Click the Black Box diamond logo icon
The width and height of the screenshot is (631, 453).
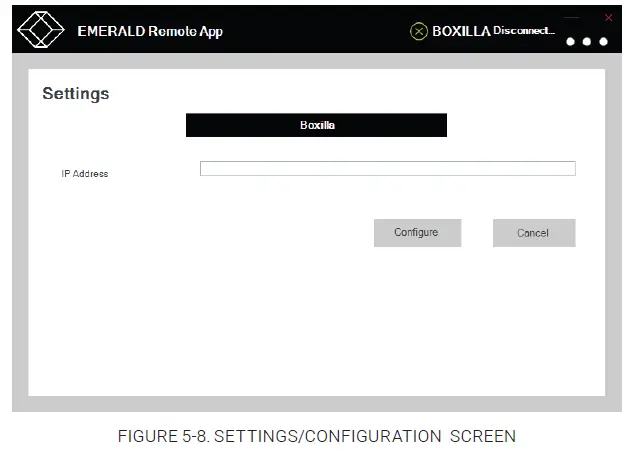click(41, 29)
